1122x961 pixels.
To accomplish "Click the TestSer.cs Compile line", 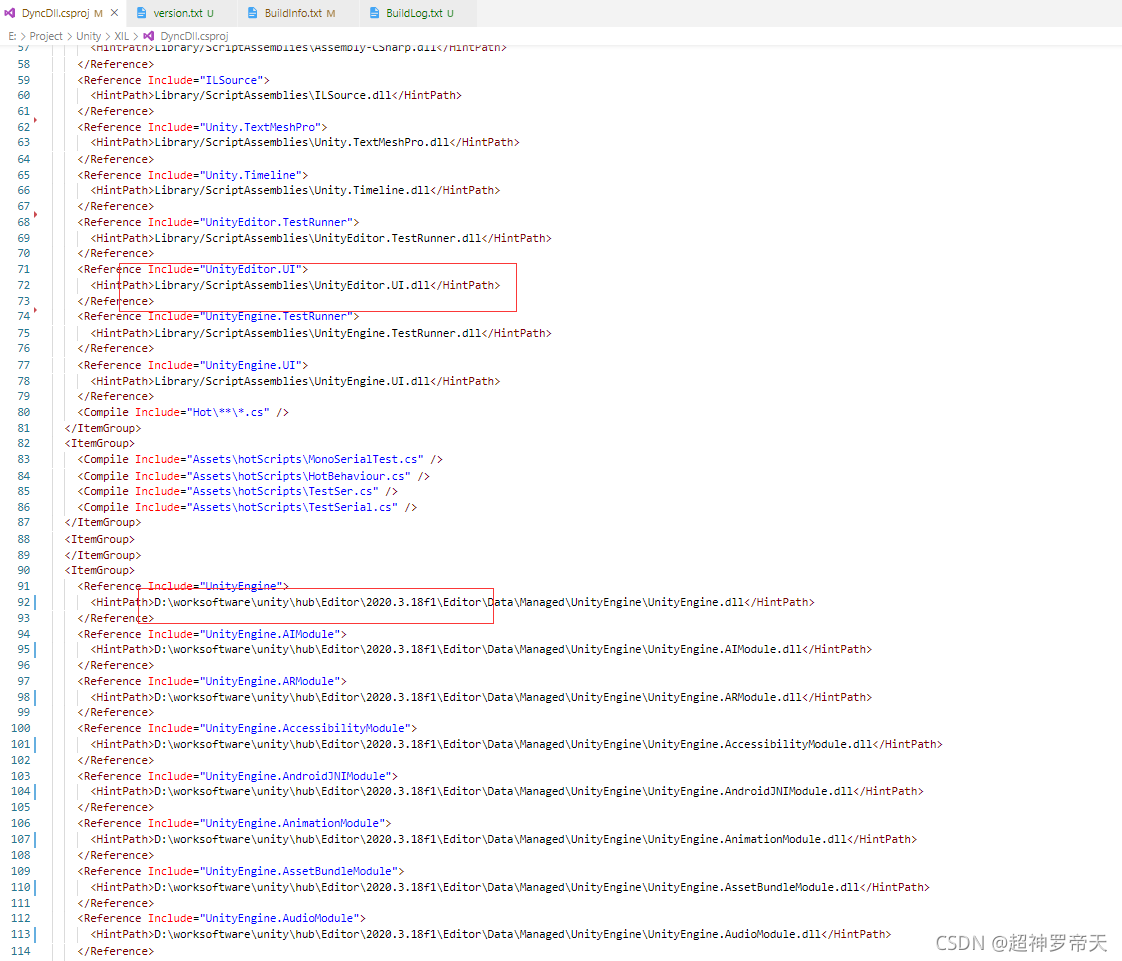I will click(238, 492).
